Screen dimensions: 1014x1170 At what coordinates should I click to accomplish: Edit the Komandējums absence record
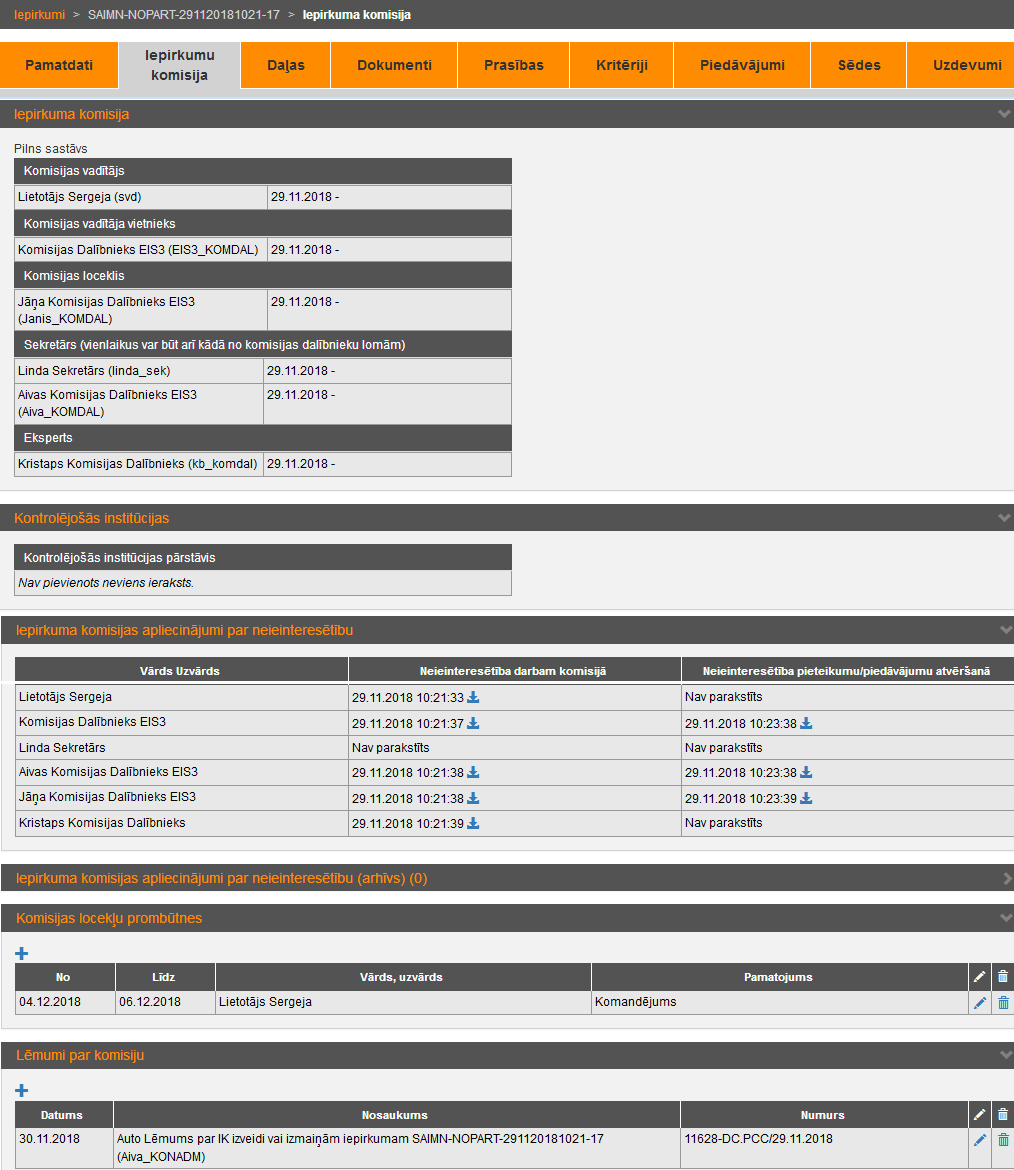pos(979,1003)
